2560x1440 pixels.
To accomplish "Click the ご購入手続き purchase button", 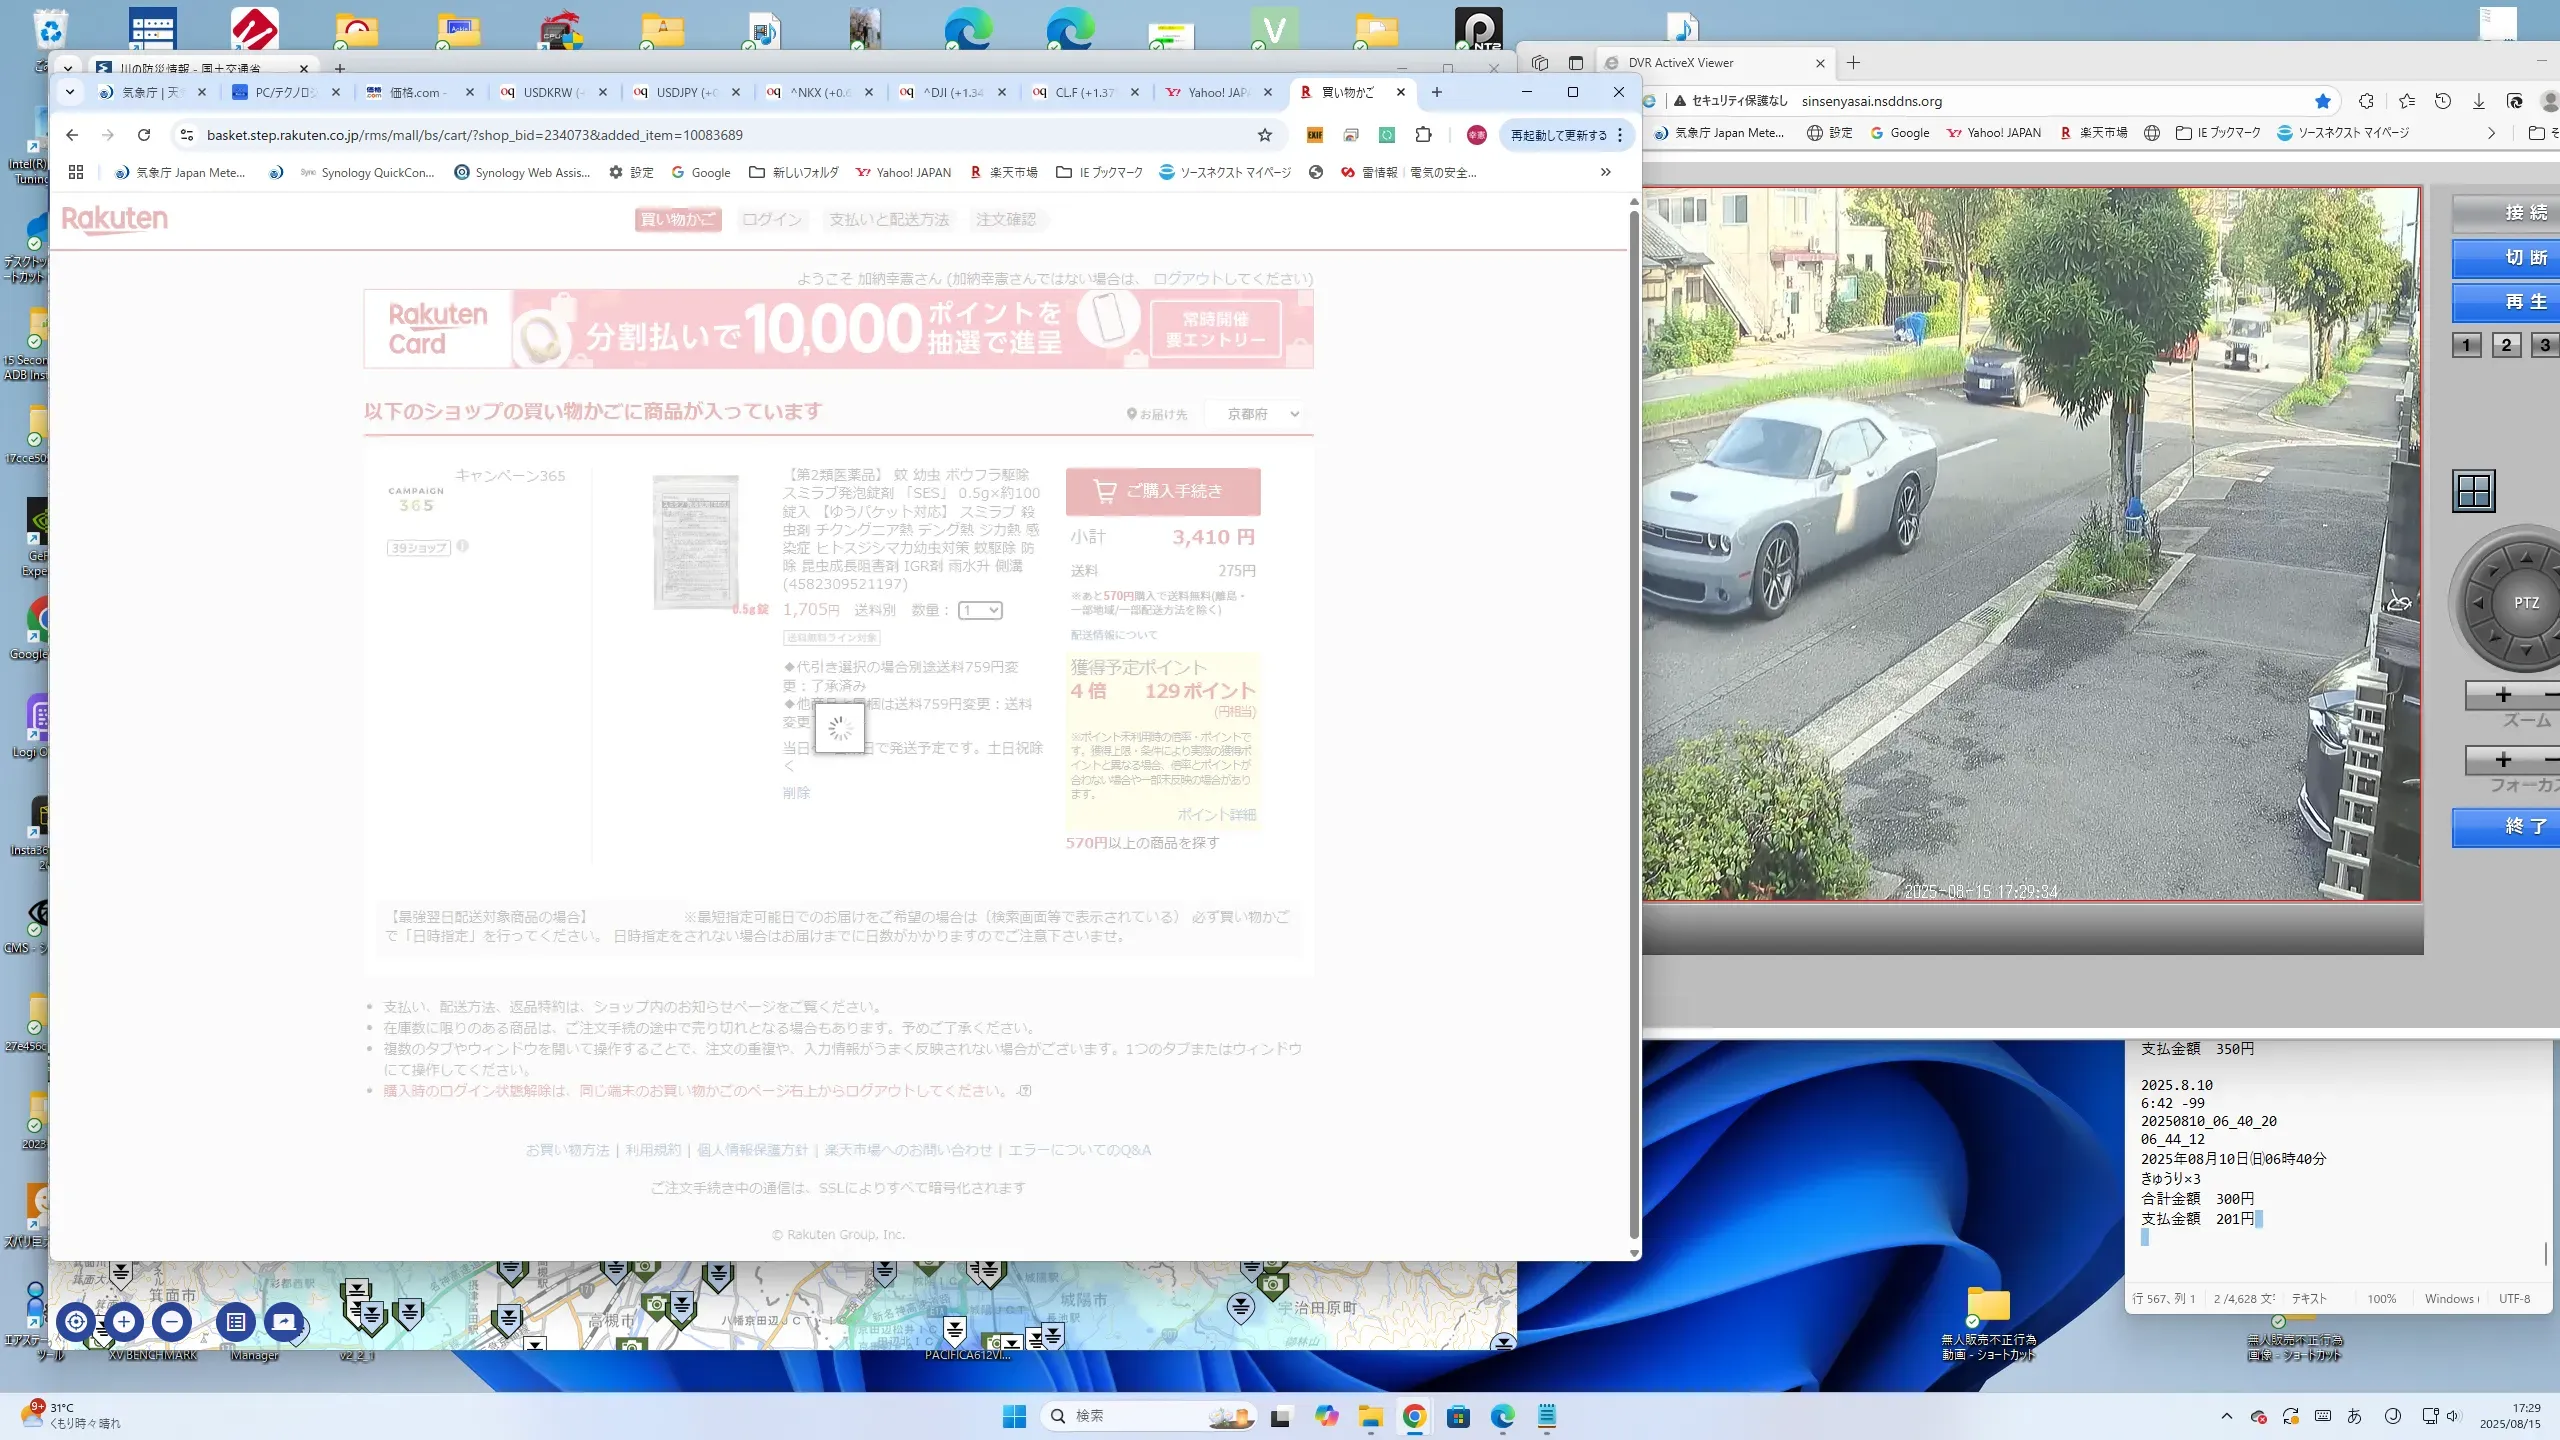I will click(x=1162, y=491).
